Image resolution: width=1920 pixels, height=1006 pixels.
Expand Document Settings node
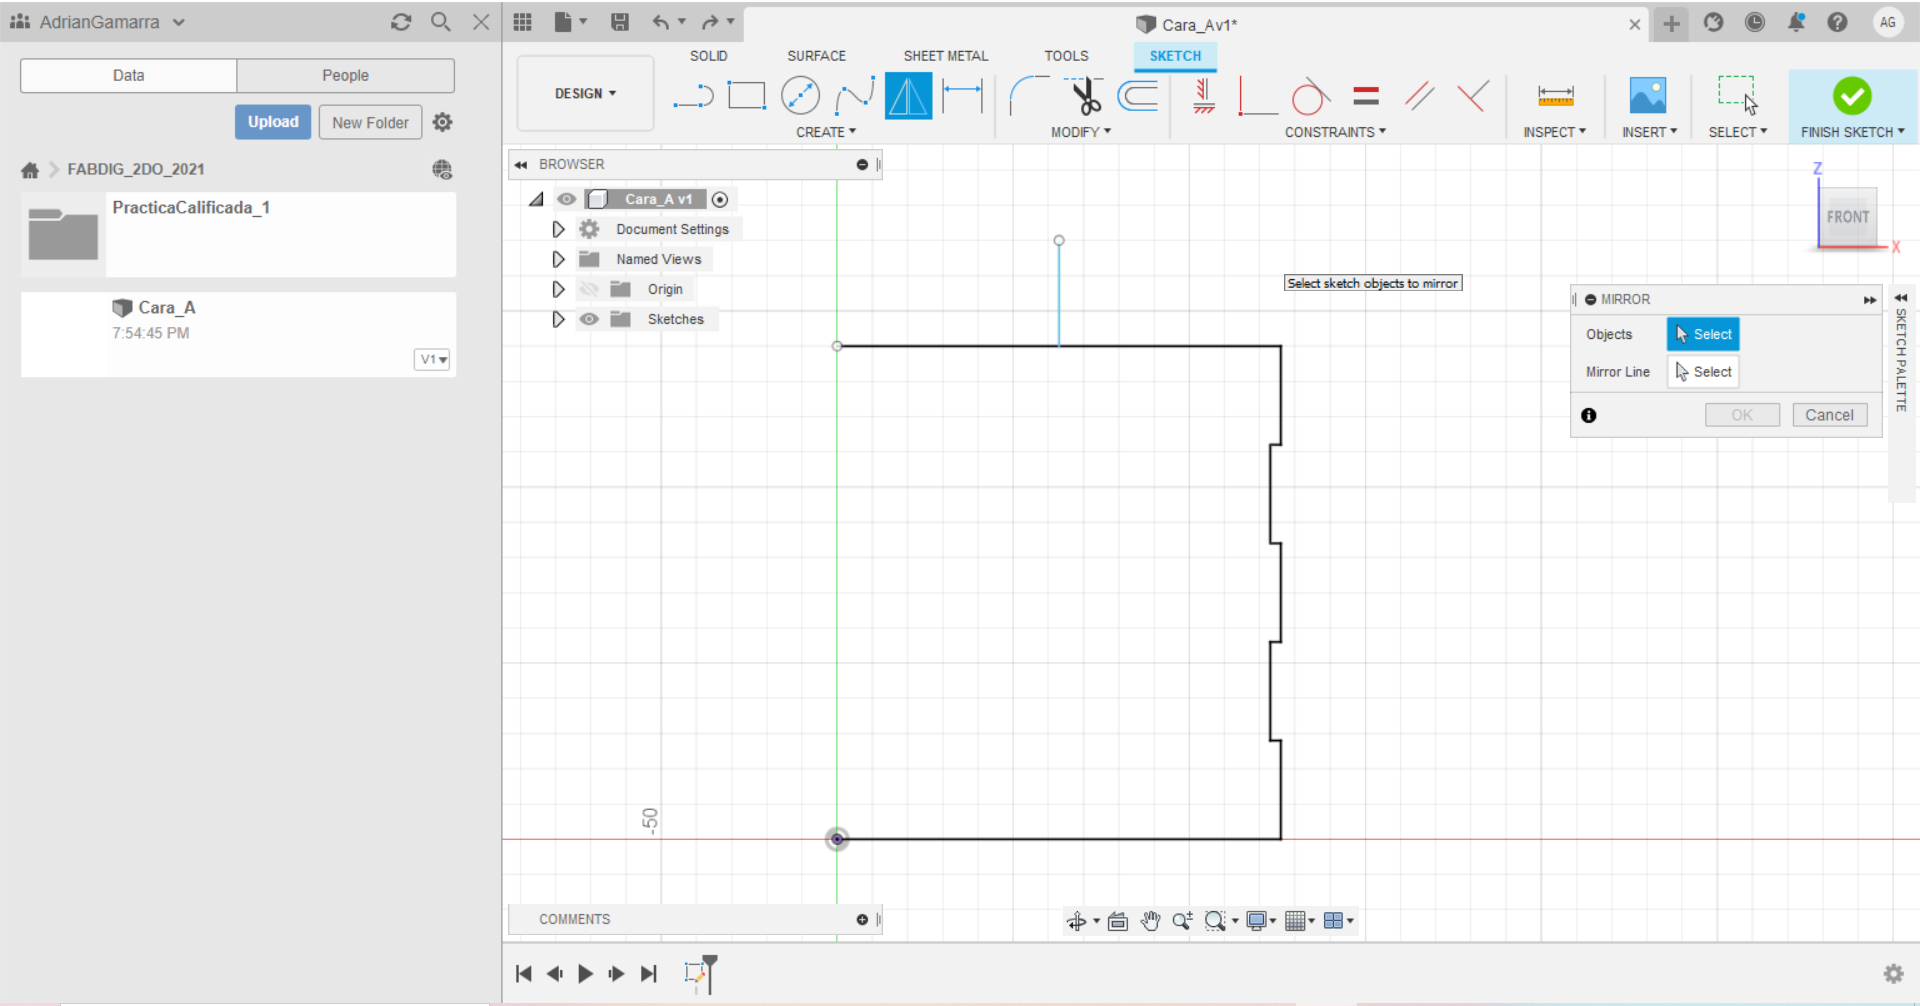558,229
